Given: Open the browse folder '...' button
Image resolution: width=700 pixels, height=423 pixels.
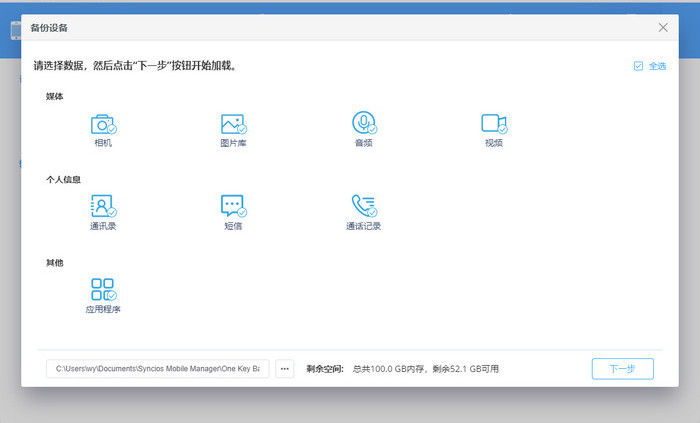Looking at the screenshot, I should (285, 369).
